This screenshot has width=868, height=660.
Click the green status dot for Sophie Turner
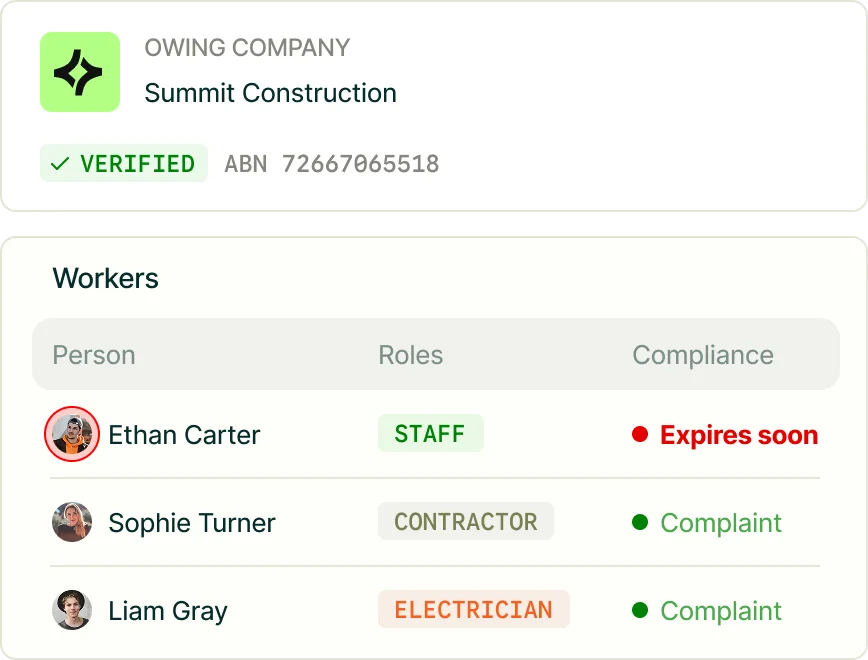(x=640, y=522)
